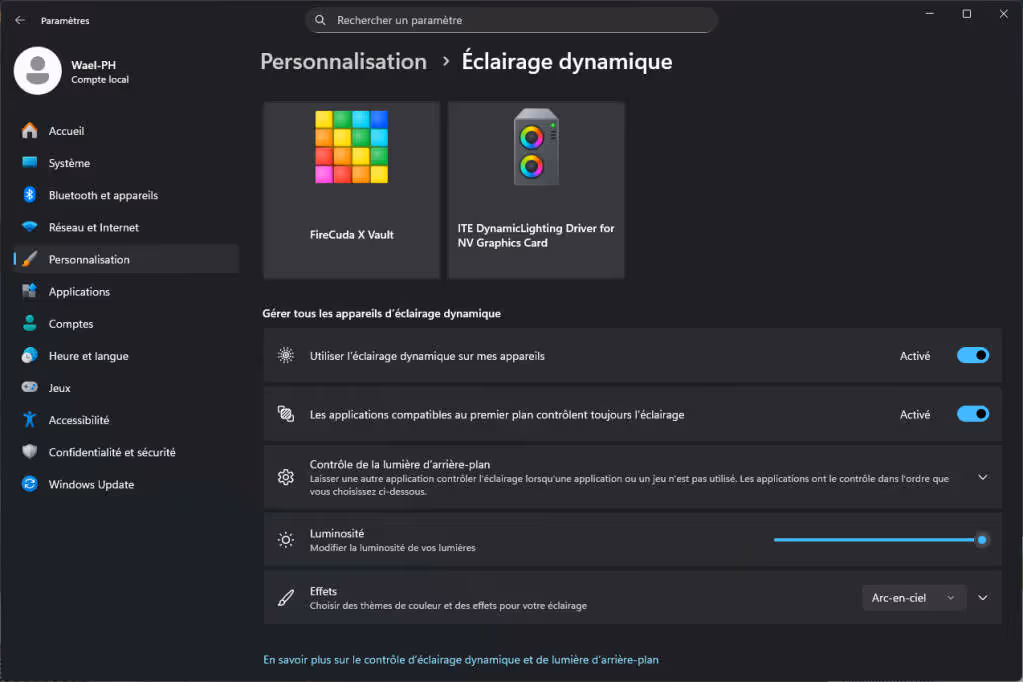Open the En savoir plus link
The height and width of the screenshot is (682, 1023).
pos(460,659)
